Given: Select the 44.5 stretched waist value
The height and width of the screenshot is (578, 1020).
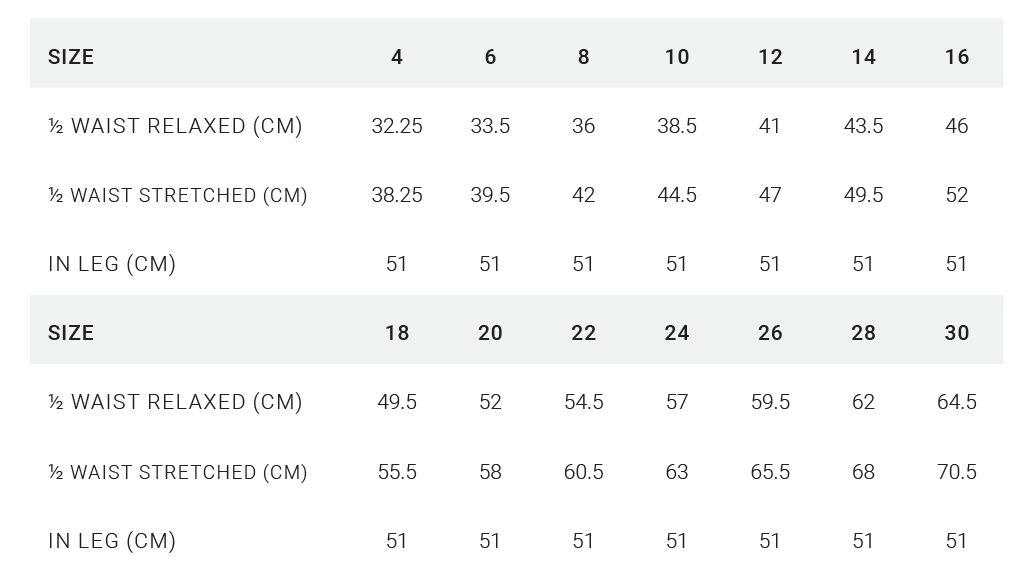Looking at the screenshot, I should point(677,195).
